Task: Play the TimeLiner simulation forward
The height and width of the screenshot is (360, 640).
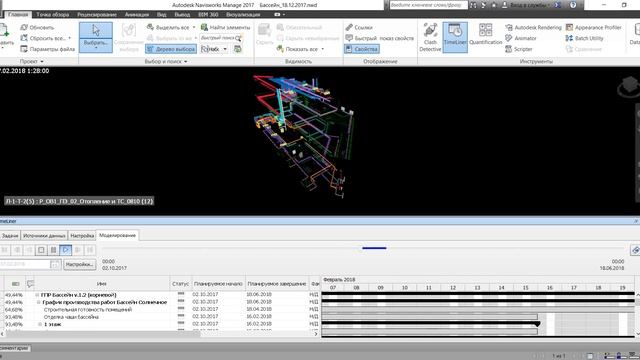Action: click(65, 250)
